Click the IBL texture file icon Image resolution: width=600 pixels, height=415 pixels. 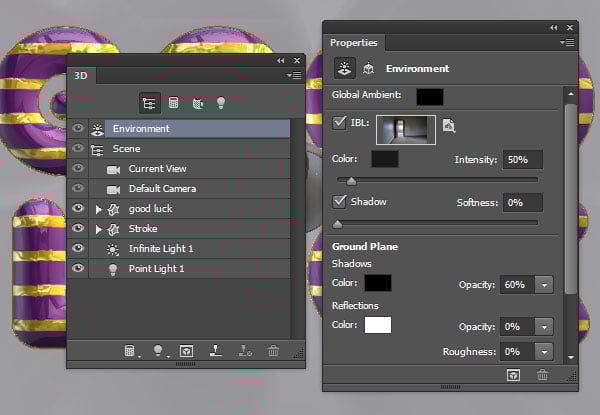449,126
